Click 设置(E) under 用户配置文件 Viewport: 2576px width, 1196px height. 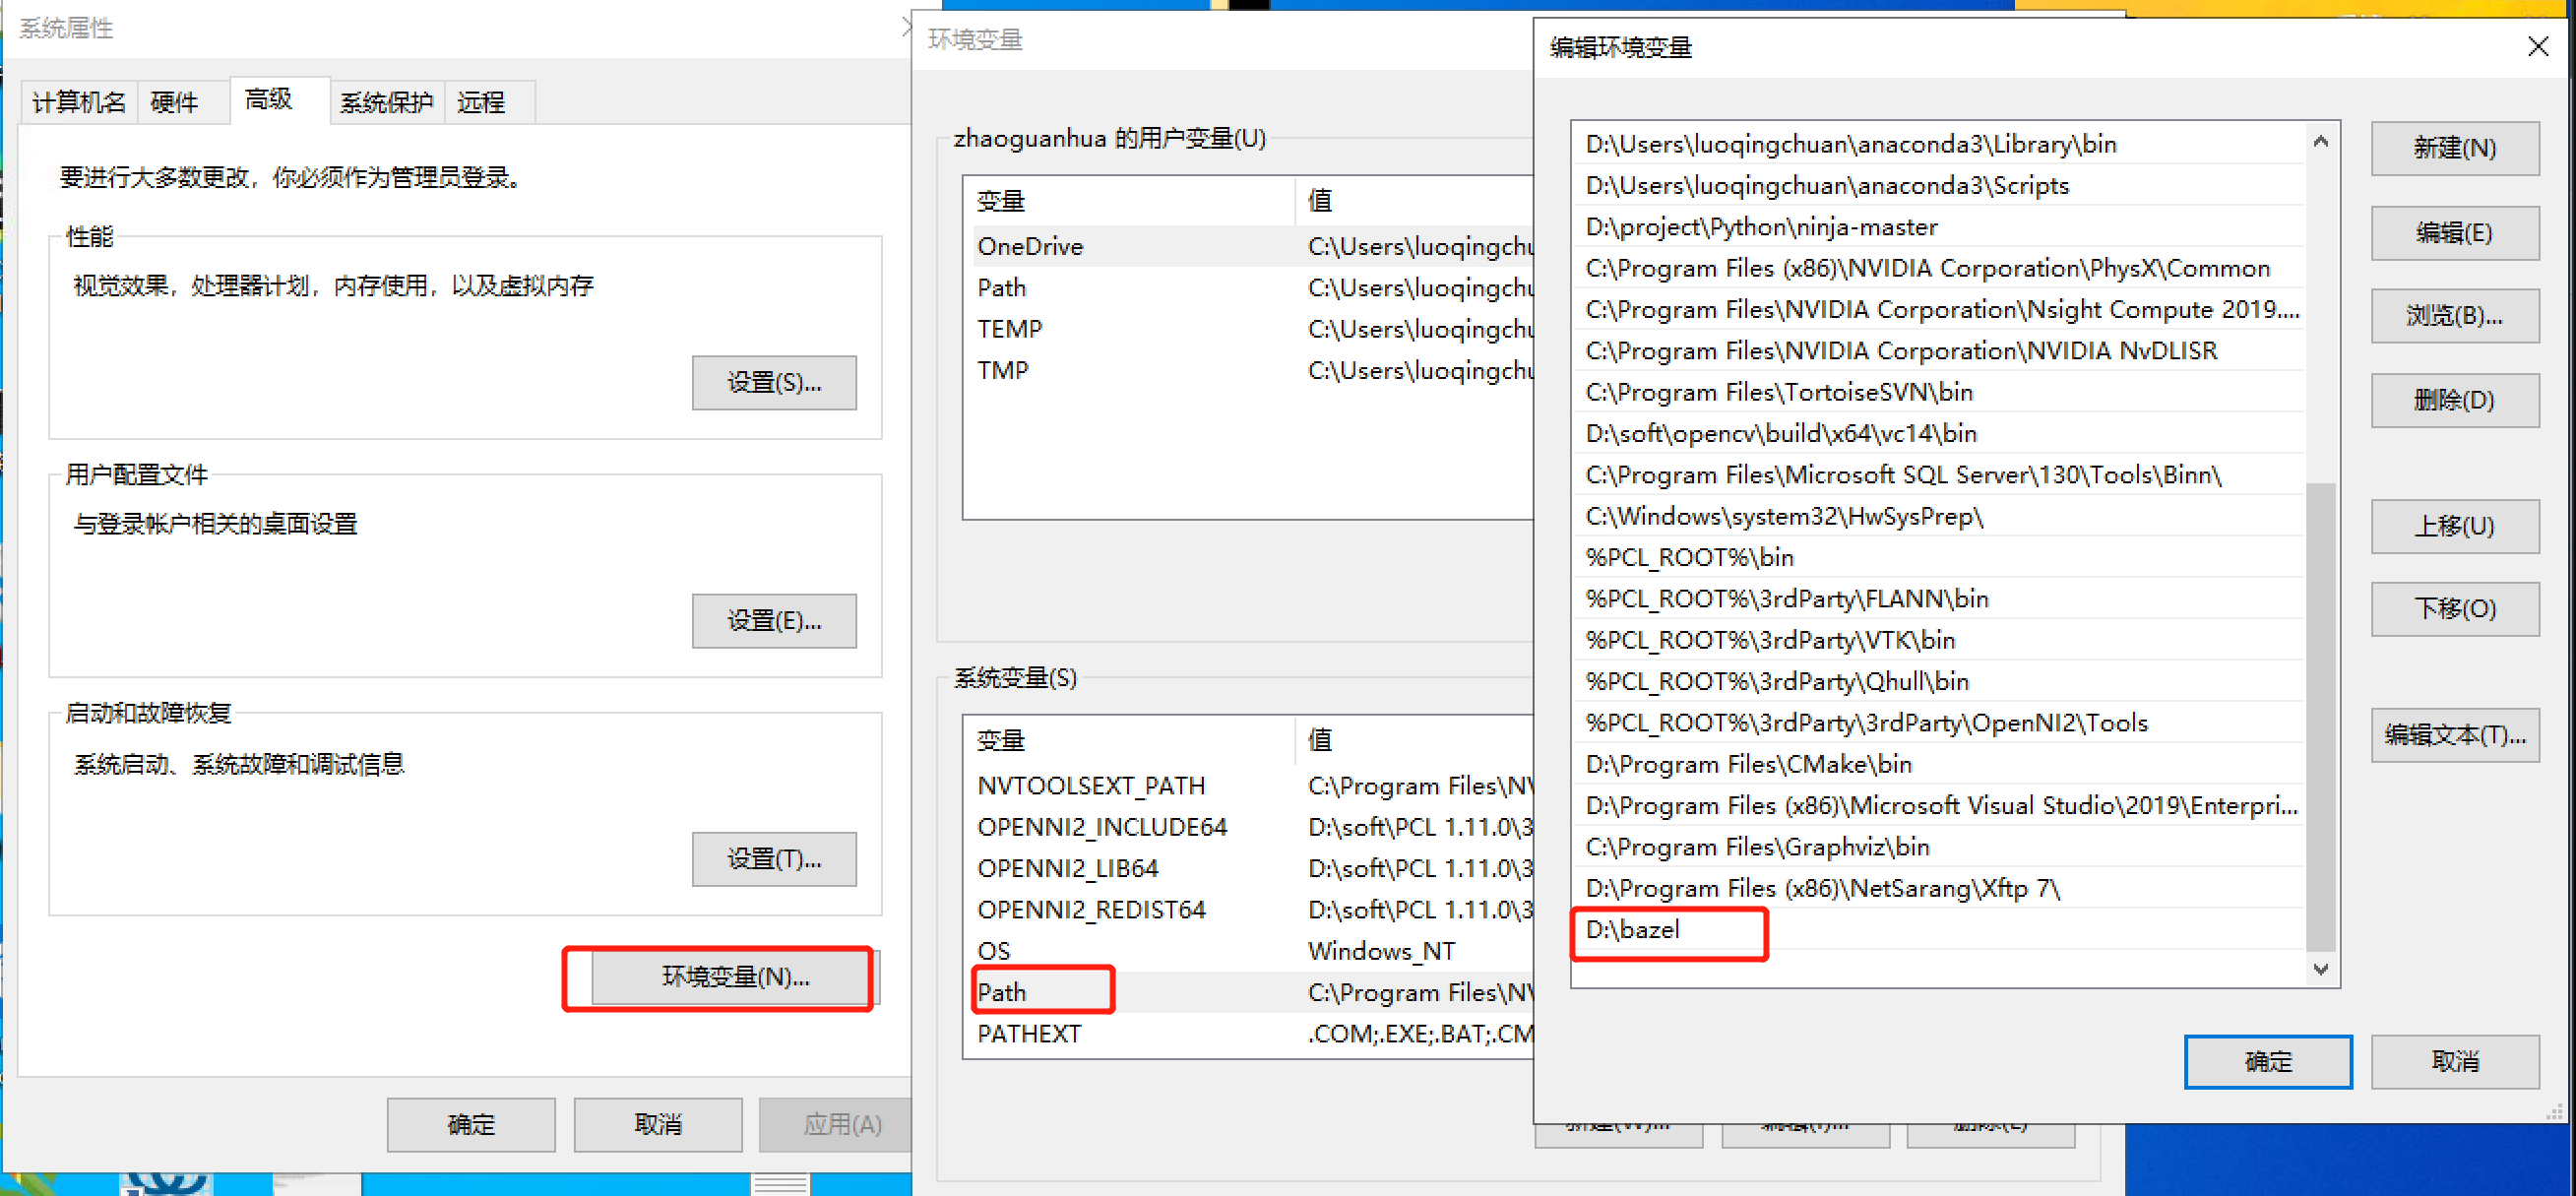(x=774, y=620)
